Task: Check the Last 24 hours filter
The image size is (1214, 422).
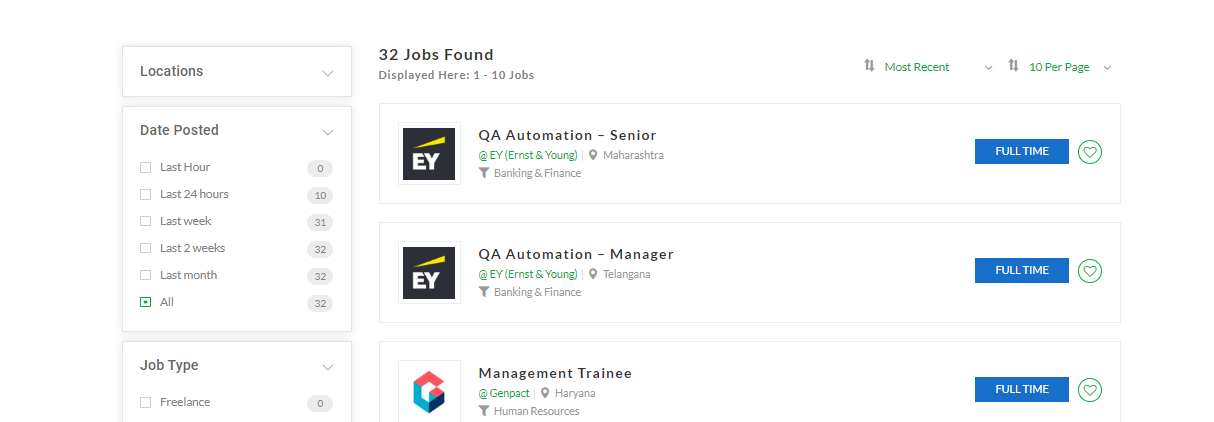Action: [x=145, y=194]
